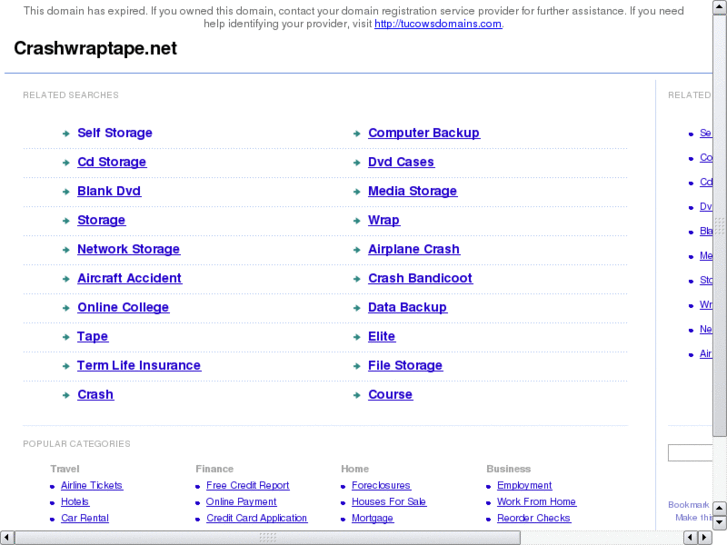Open the Crash Bandicoot link
727x545 pixels.
420,278
